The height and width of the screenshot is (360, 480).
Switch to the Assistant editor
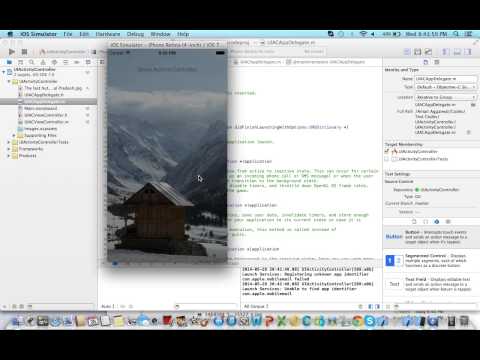point(418,52)
